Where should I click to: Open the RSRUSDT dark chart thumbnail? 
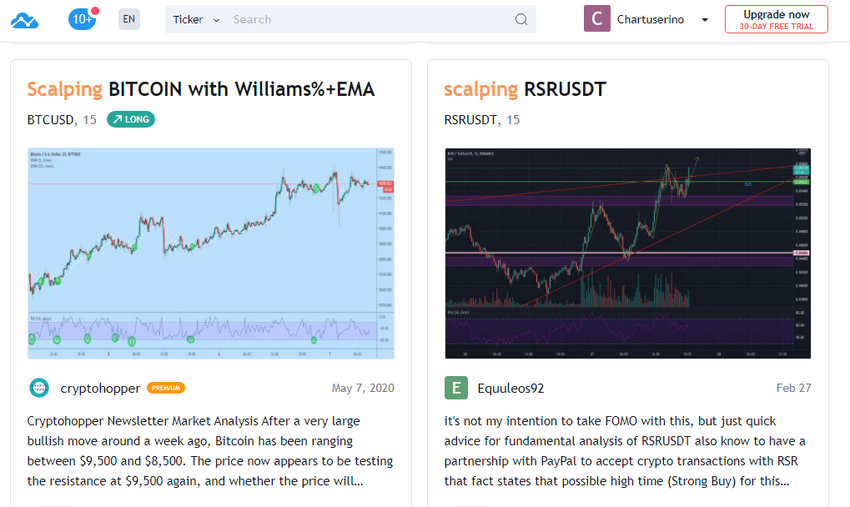coord(628,253)
